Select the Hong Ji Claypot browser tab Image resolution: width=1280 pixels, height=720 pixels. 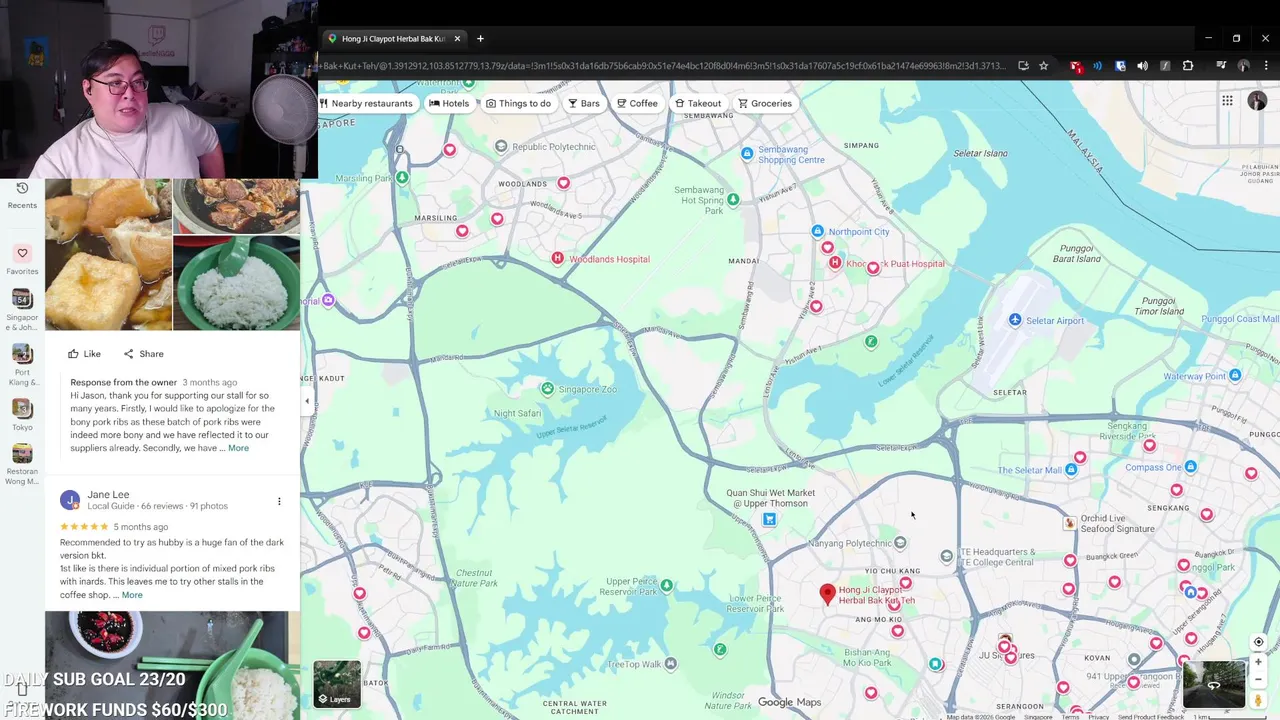coord(394,39)
